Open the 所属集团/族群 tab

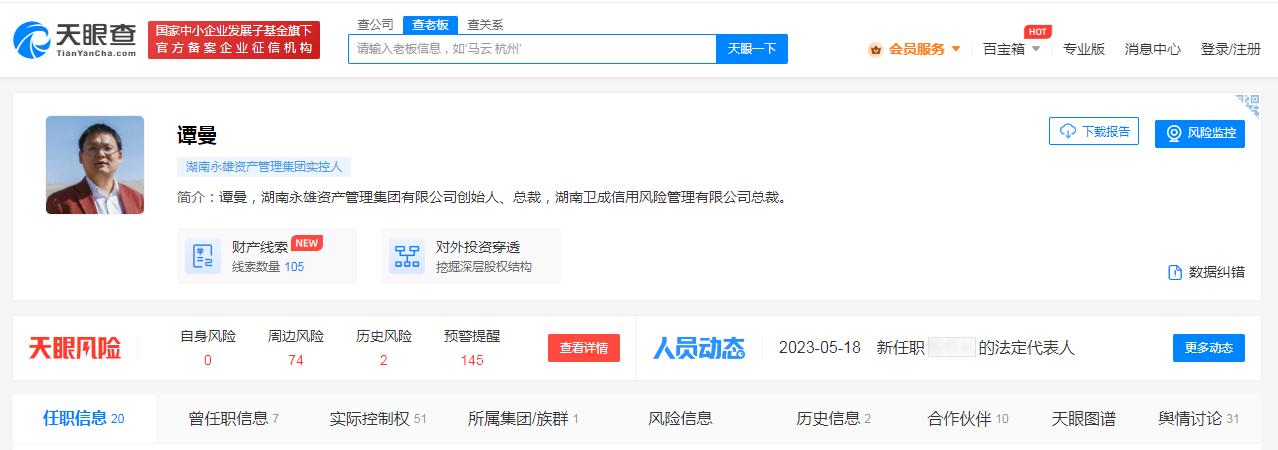[523, 419]
